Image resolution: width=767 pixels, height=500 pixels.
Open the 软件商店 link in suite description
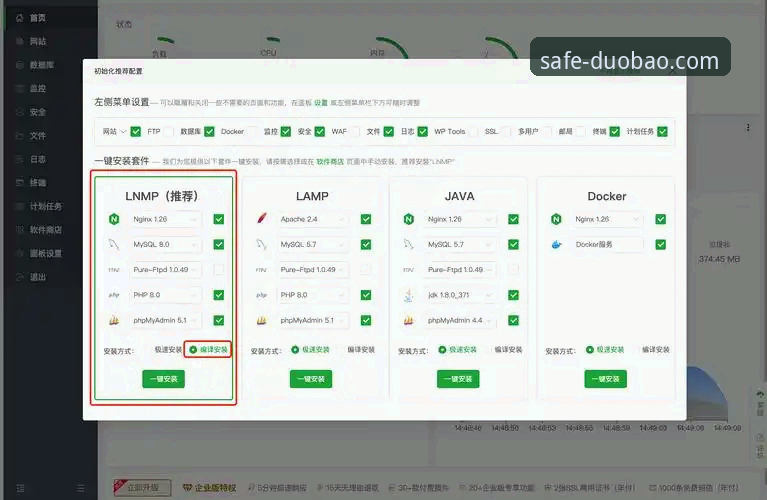(330, 161)
